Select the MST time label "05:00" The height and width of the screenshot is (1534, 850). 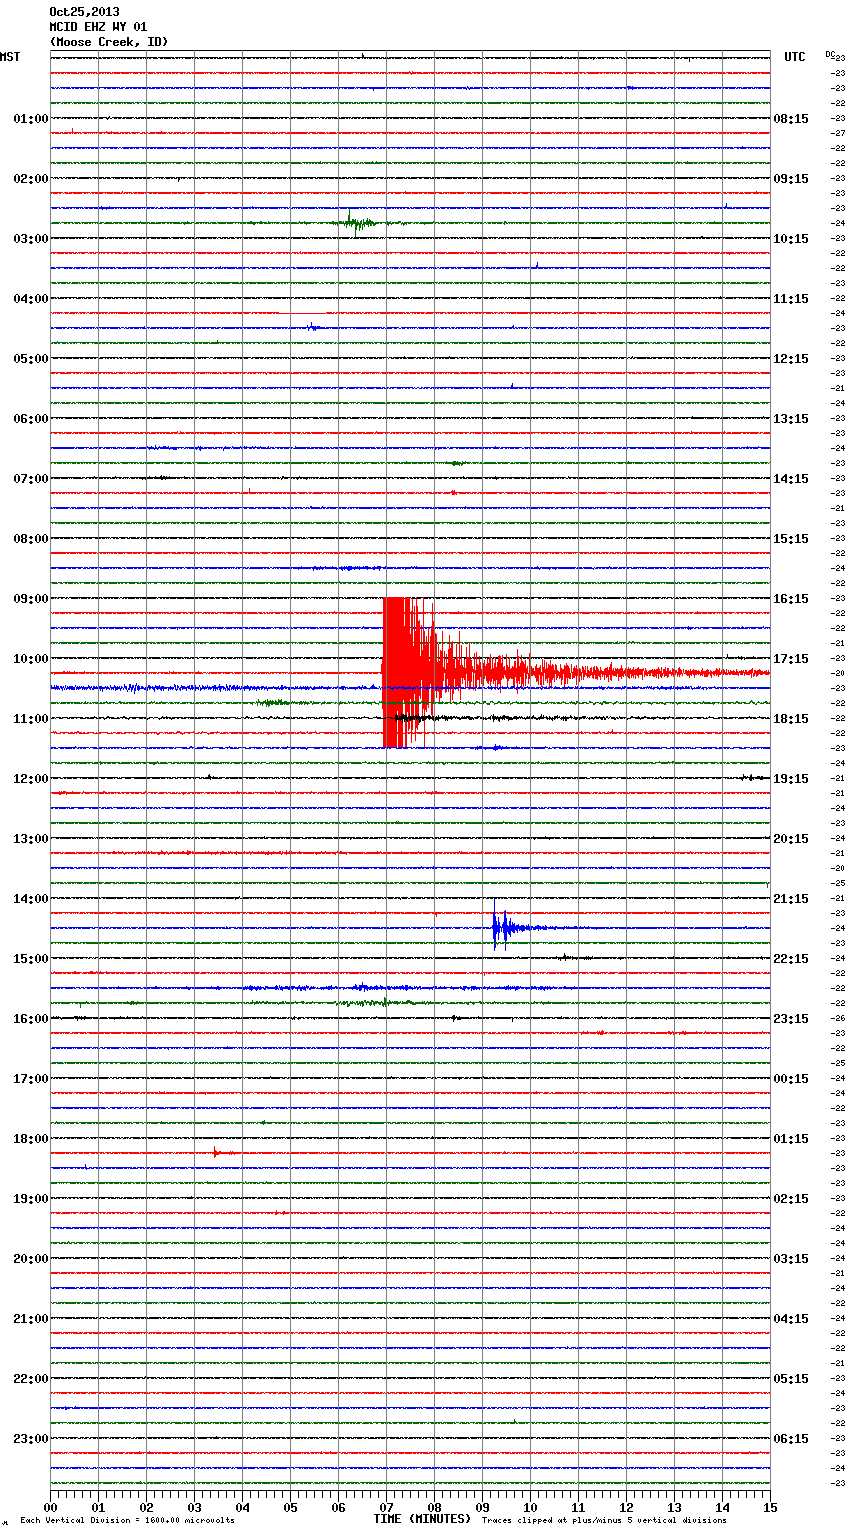(31, 359)
